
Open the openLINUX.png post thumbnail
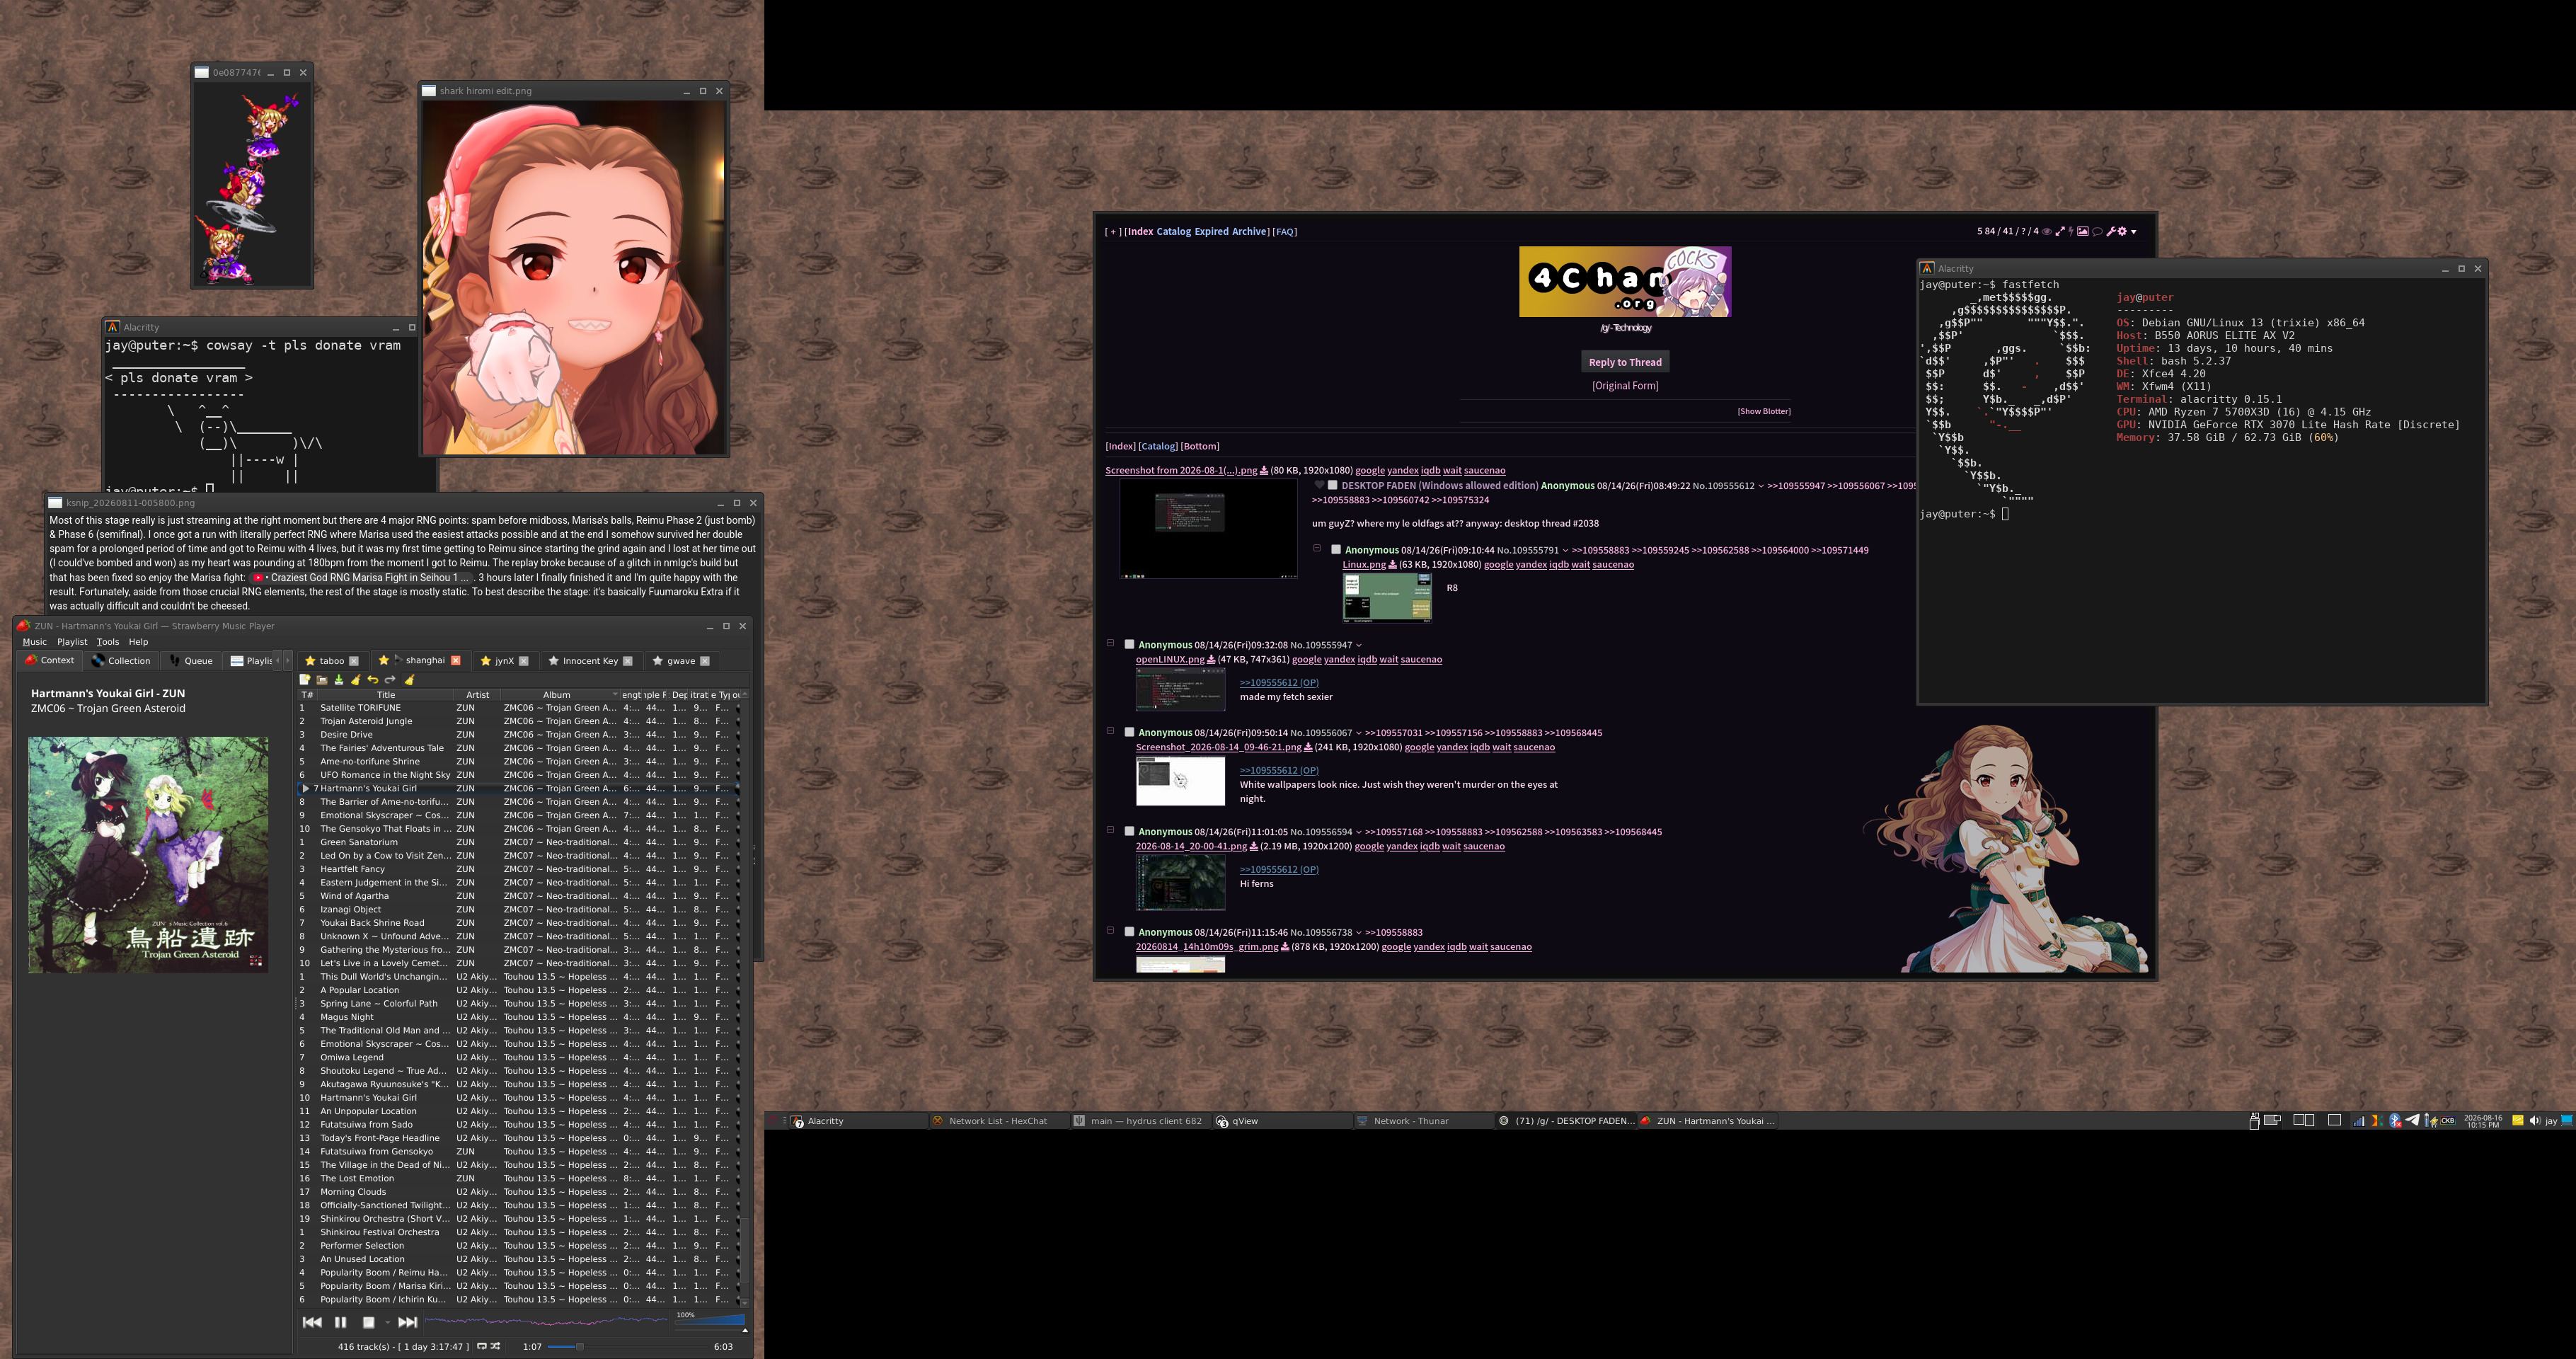coord(1181,690)
